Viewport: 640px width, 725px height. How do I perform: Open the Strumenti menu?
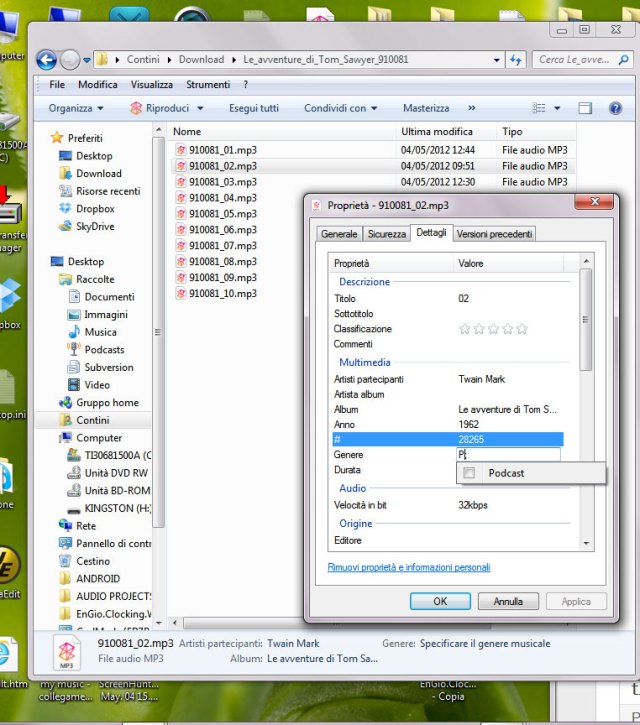(208, 85)
